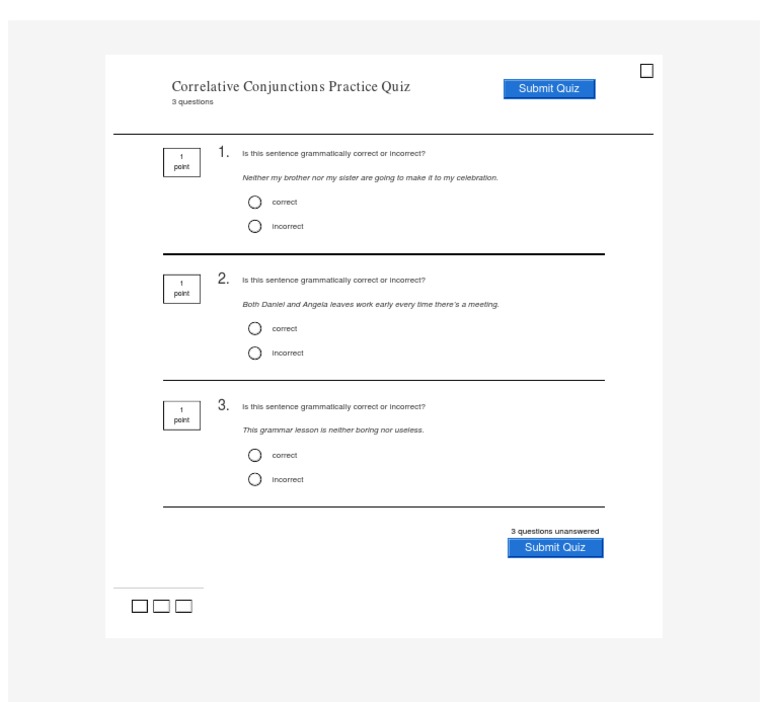
Task: Click the 1 point box for question 1
Action: [182, 162]
